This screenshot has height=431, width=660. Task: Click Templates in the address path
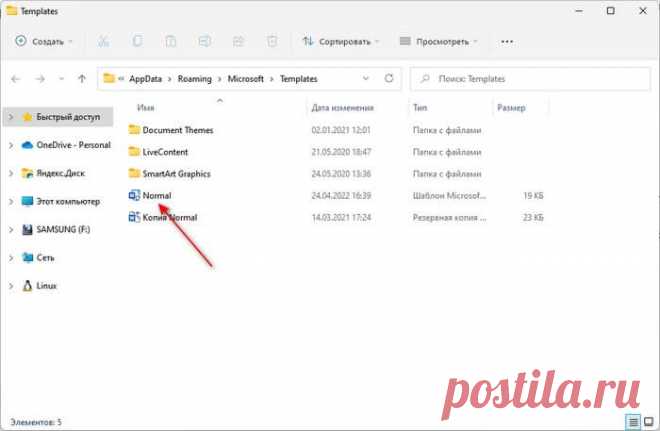pyautogui.click(x=298, y=79)
